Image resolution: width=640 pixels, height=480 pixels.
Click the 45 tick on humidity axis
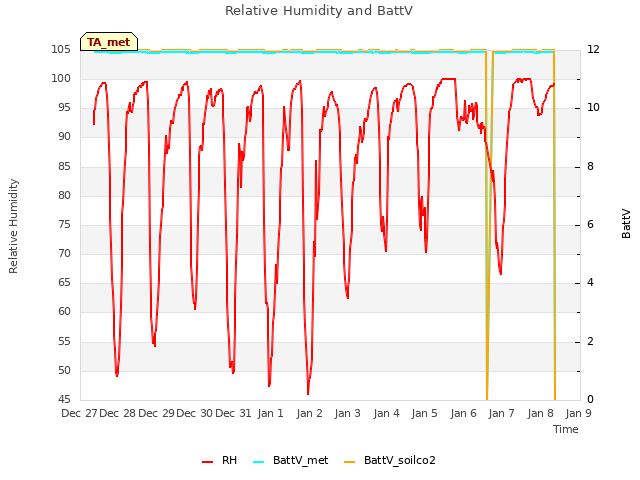coord(64,400)
